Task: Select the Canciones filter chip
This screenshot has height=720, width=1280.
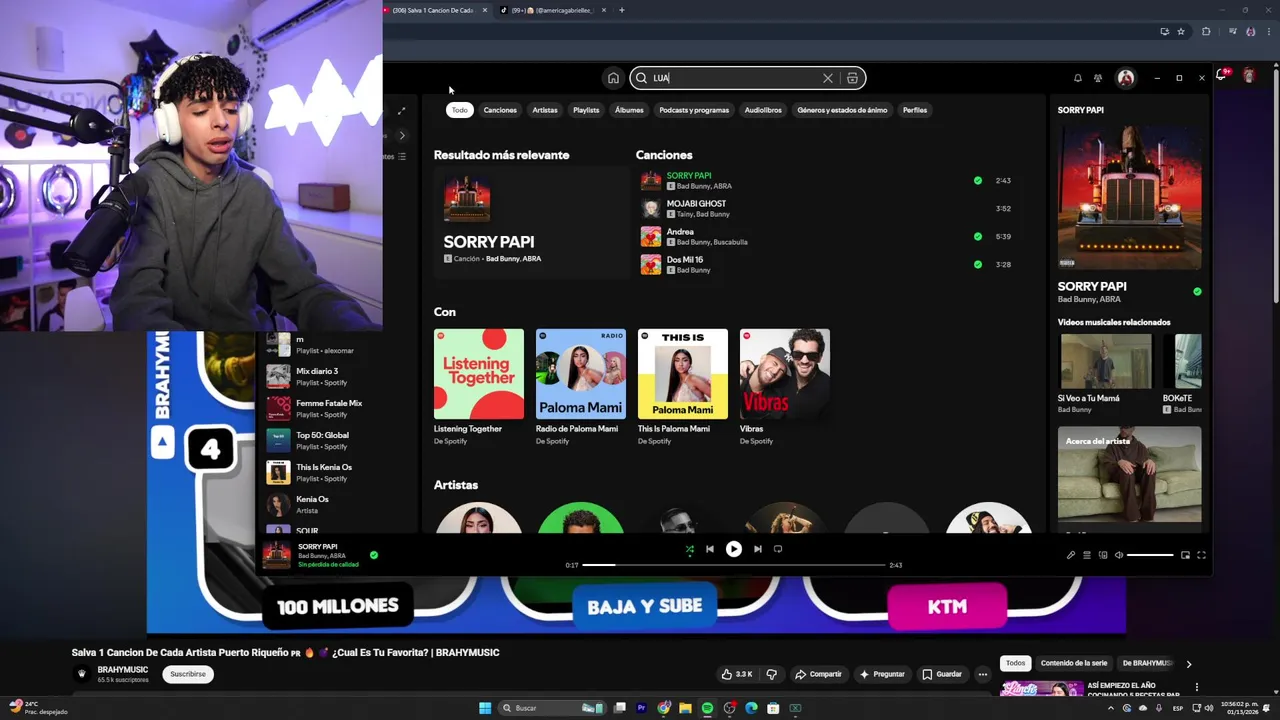Action: click(x=500, y=110)
